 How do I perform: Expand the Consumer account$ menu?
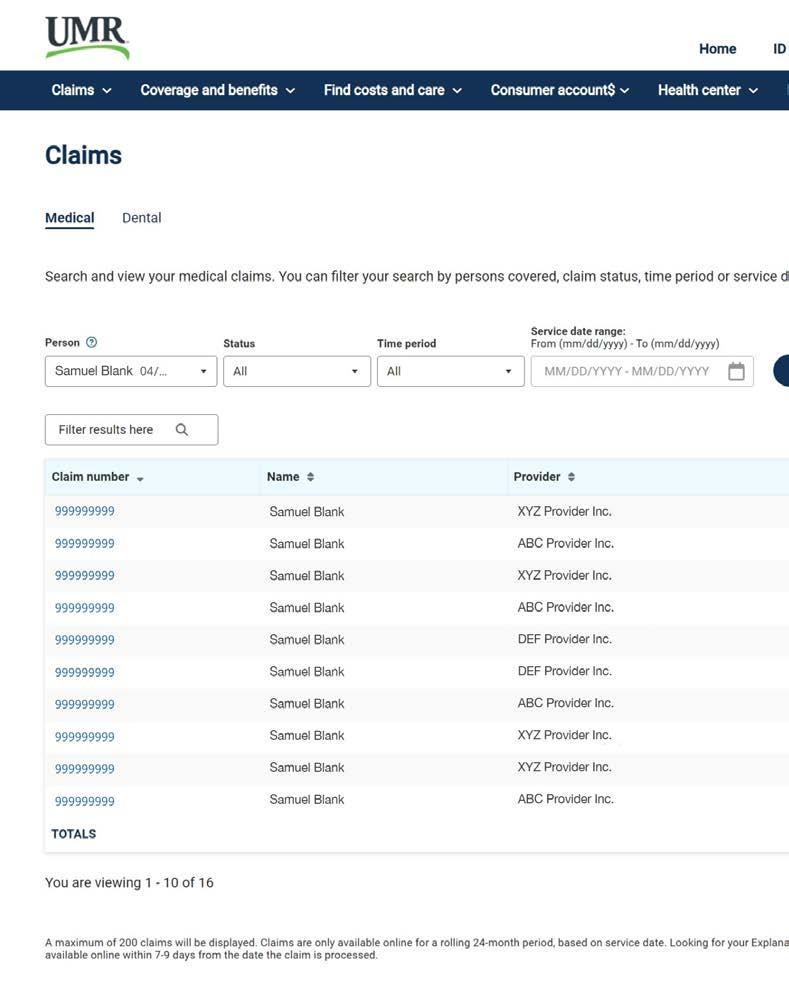560,90
